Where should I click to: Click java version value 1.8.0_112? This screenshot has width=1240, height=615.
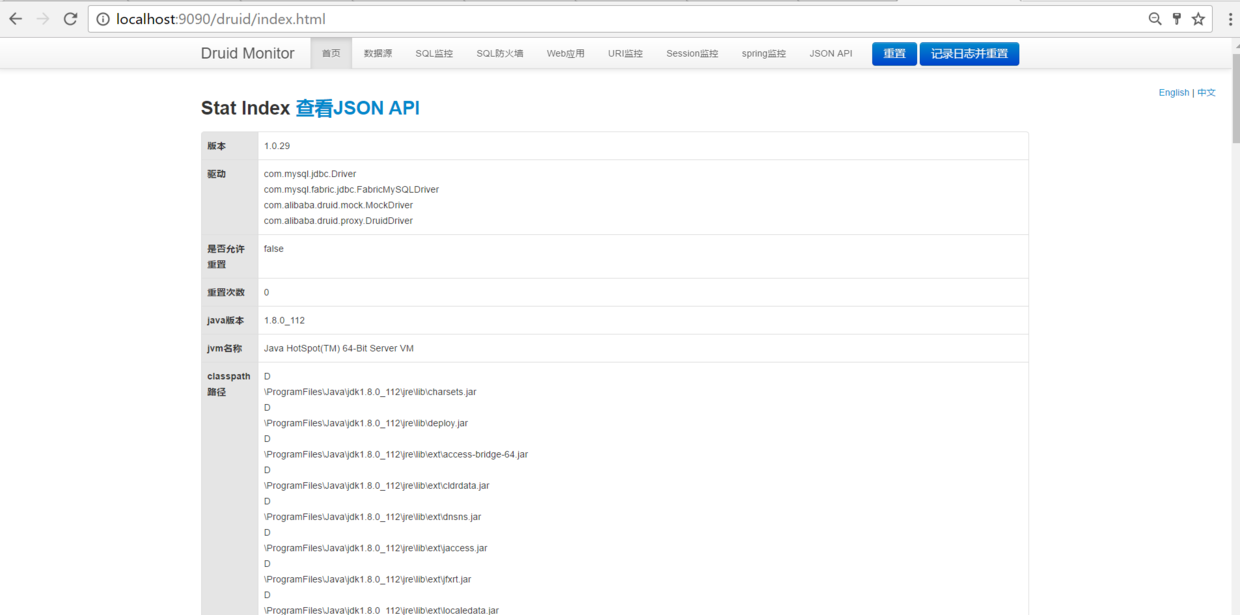click(x=284, y=320)
